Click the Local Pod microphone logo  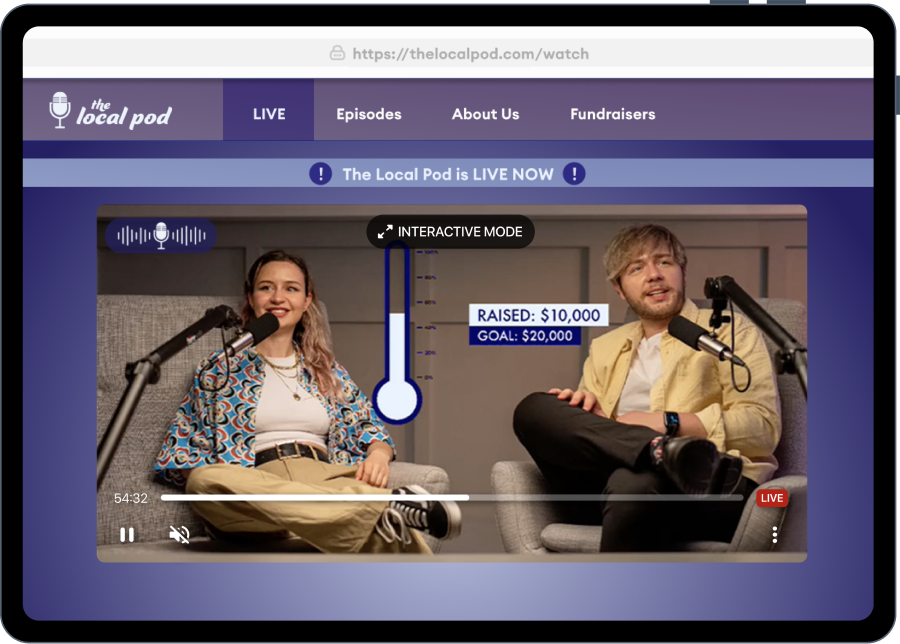tap(110, 111)
